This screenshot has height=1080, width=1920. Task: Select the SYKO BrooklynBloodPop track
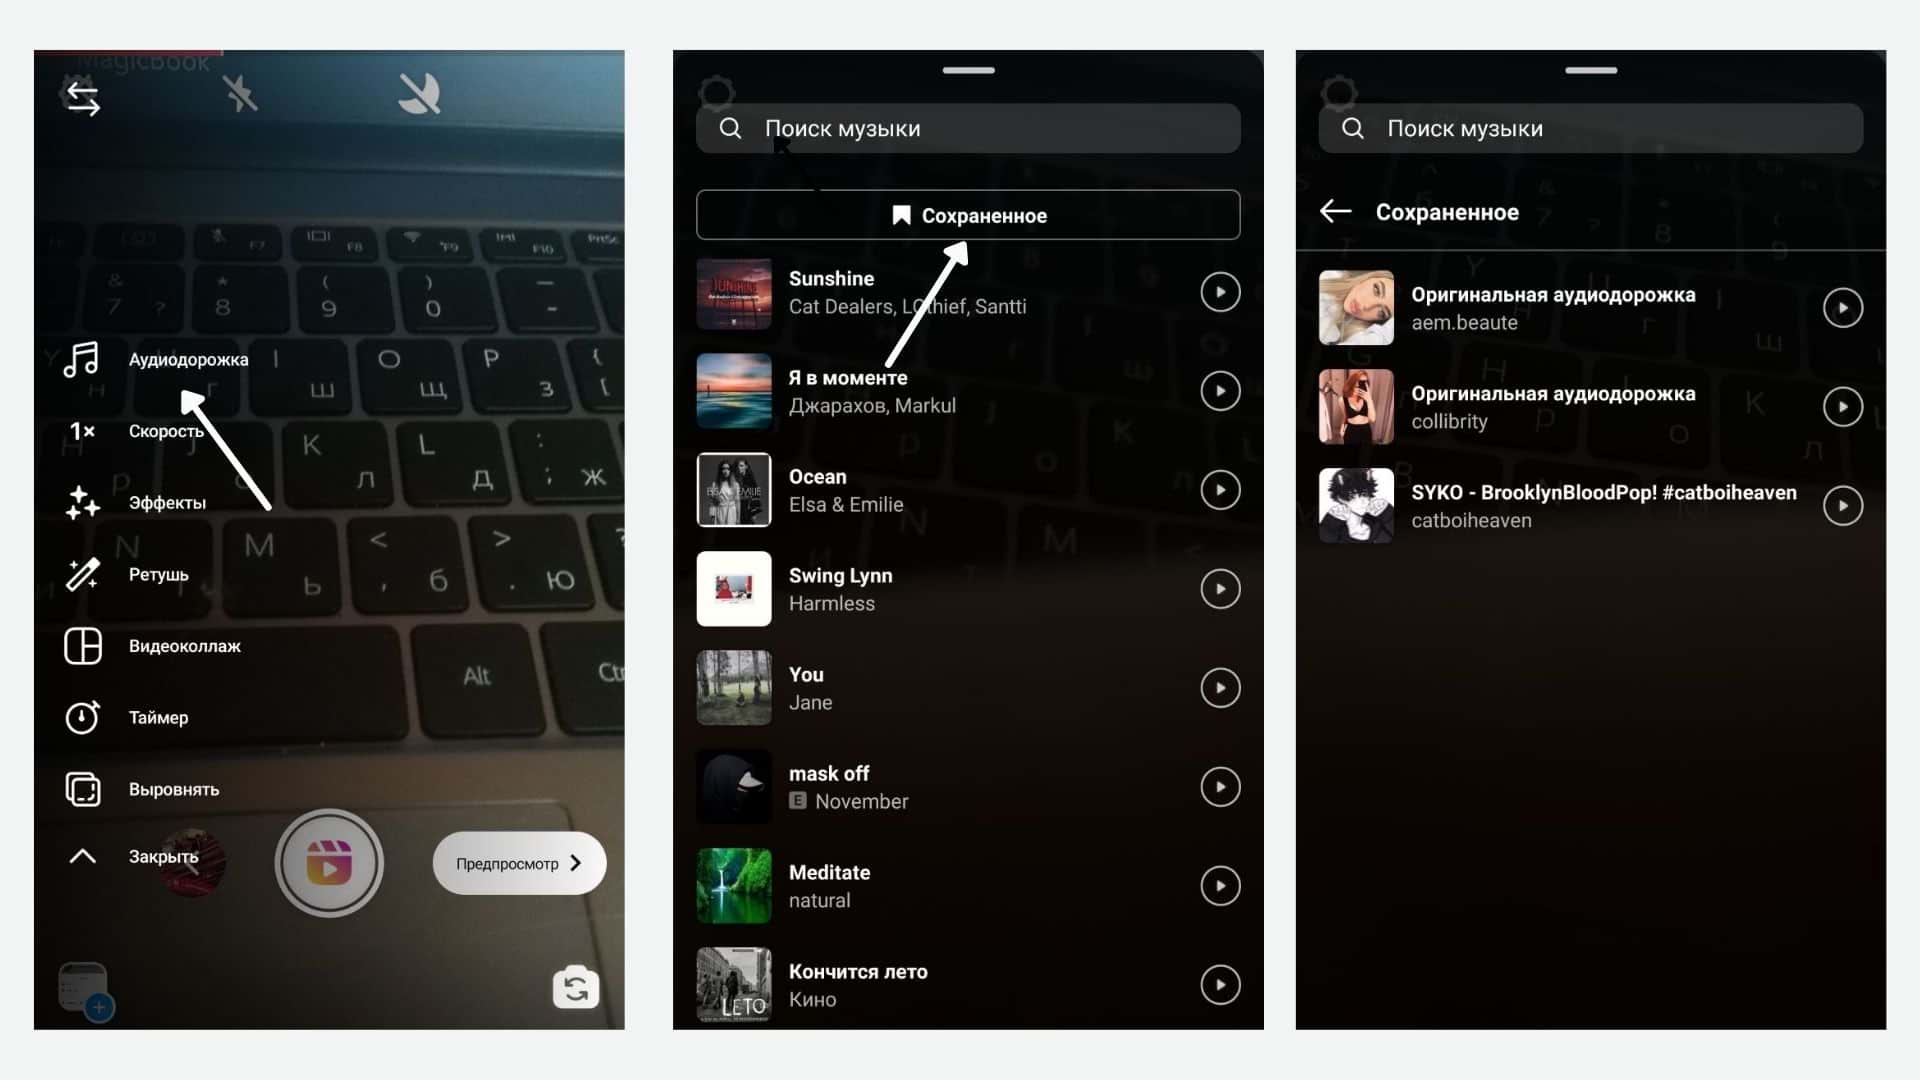pos(1582,506)
